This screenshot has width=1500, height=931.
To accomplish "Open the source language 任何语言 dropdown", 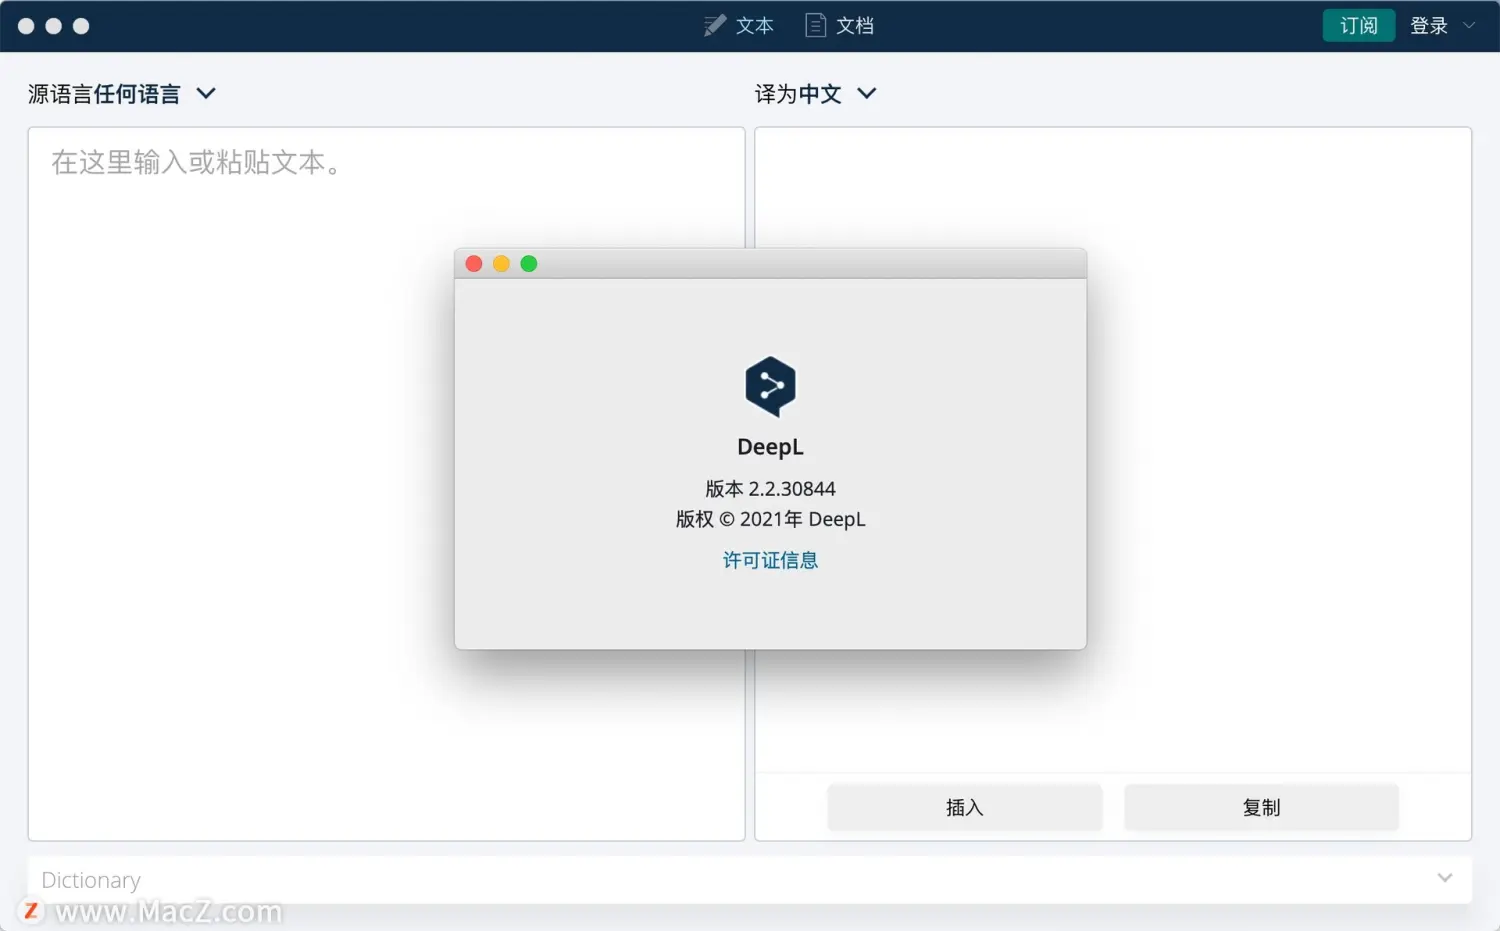I will [122, 94].
